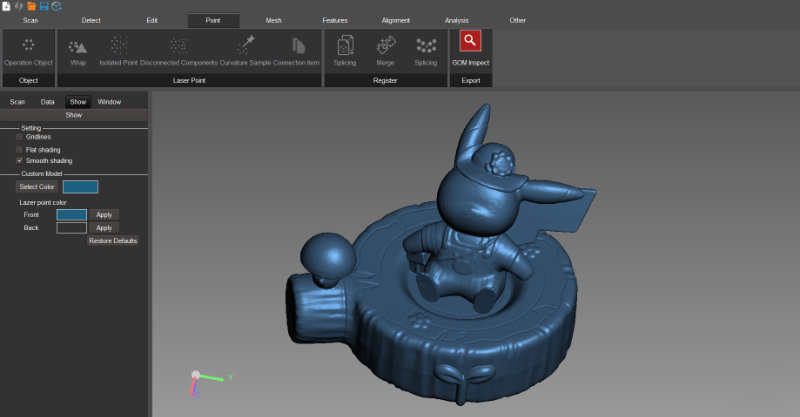Select the Disconnected Components tool

pos(179,52)
